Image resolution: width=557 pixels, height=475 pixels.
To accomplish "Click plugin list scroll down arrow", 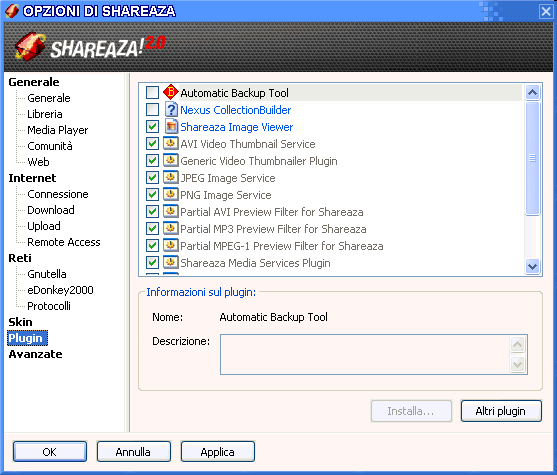I will coord(532,266).
